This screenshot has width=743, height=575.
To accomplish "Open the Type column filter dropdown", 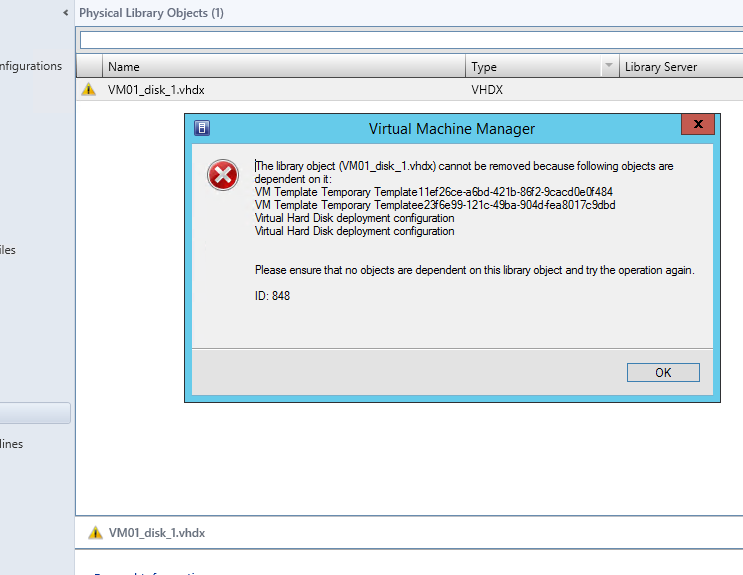I will (x=608, y=67).
